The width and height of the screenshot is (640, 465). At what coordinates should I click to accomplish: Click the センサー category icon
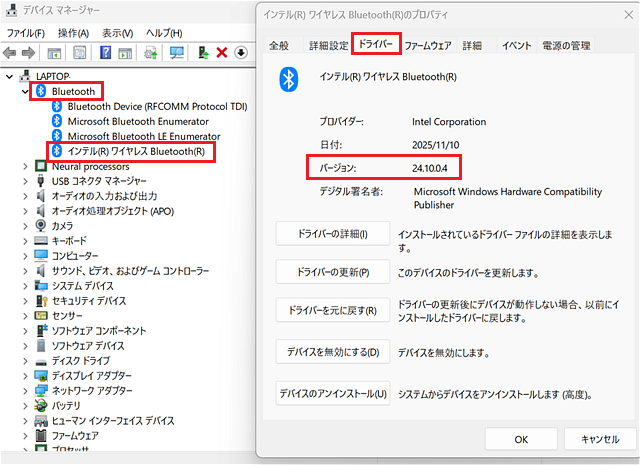pyautogui.click(x=41, y=316)
